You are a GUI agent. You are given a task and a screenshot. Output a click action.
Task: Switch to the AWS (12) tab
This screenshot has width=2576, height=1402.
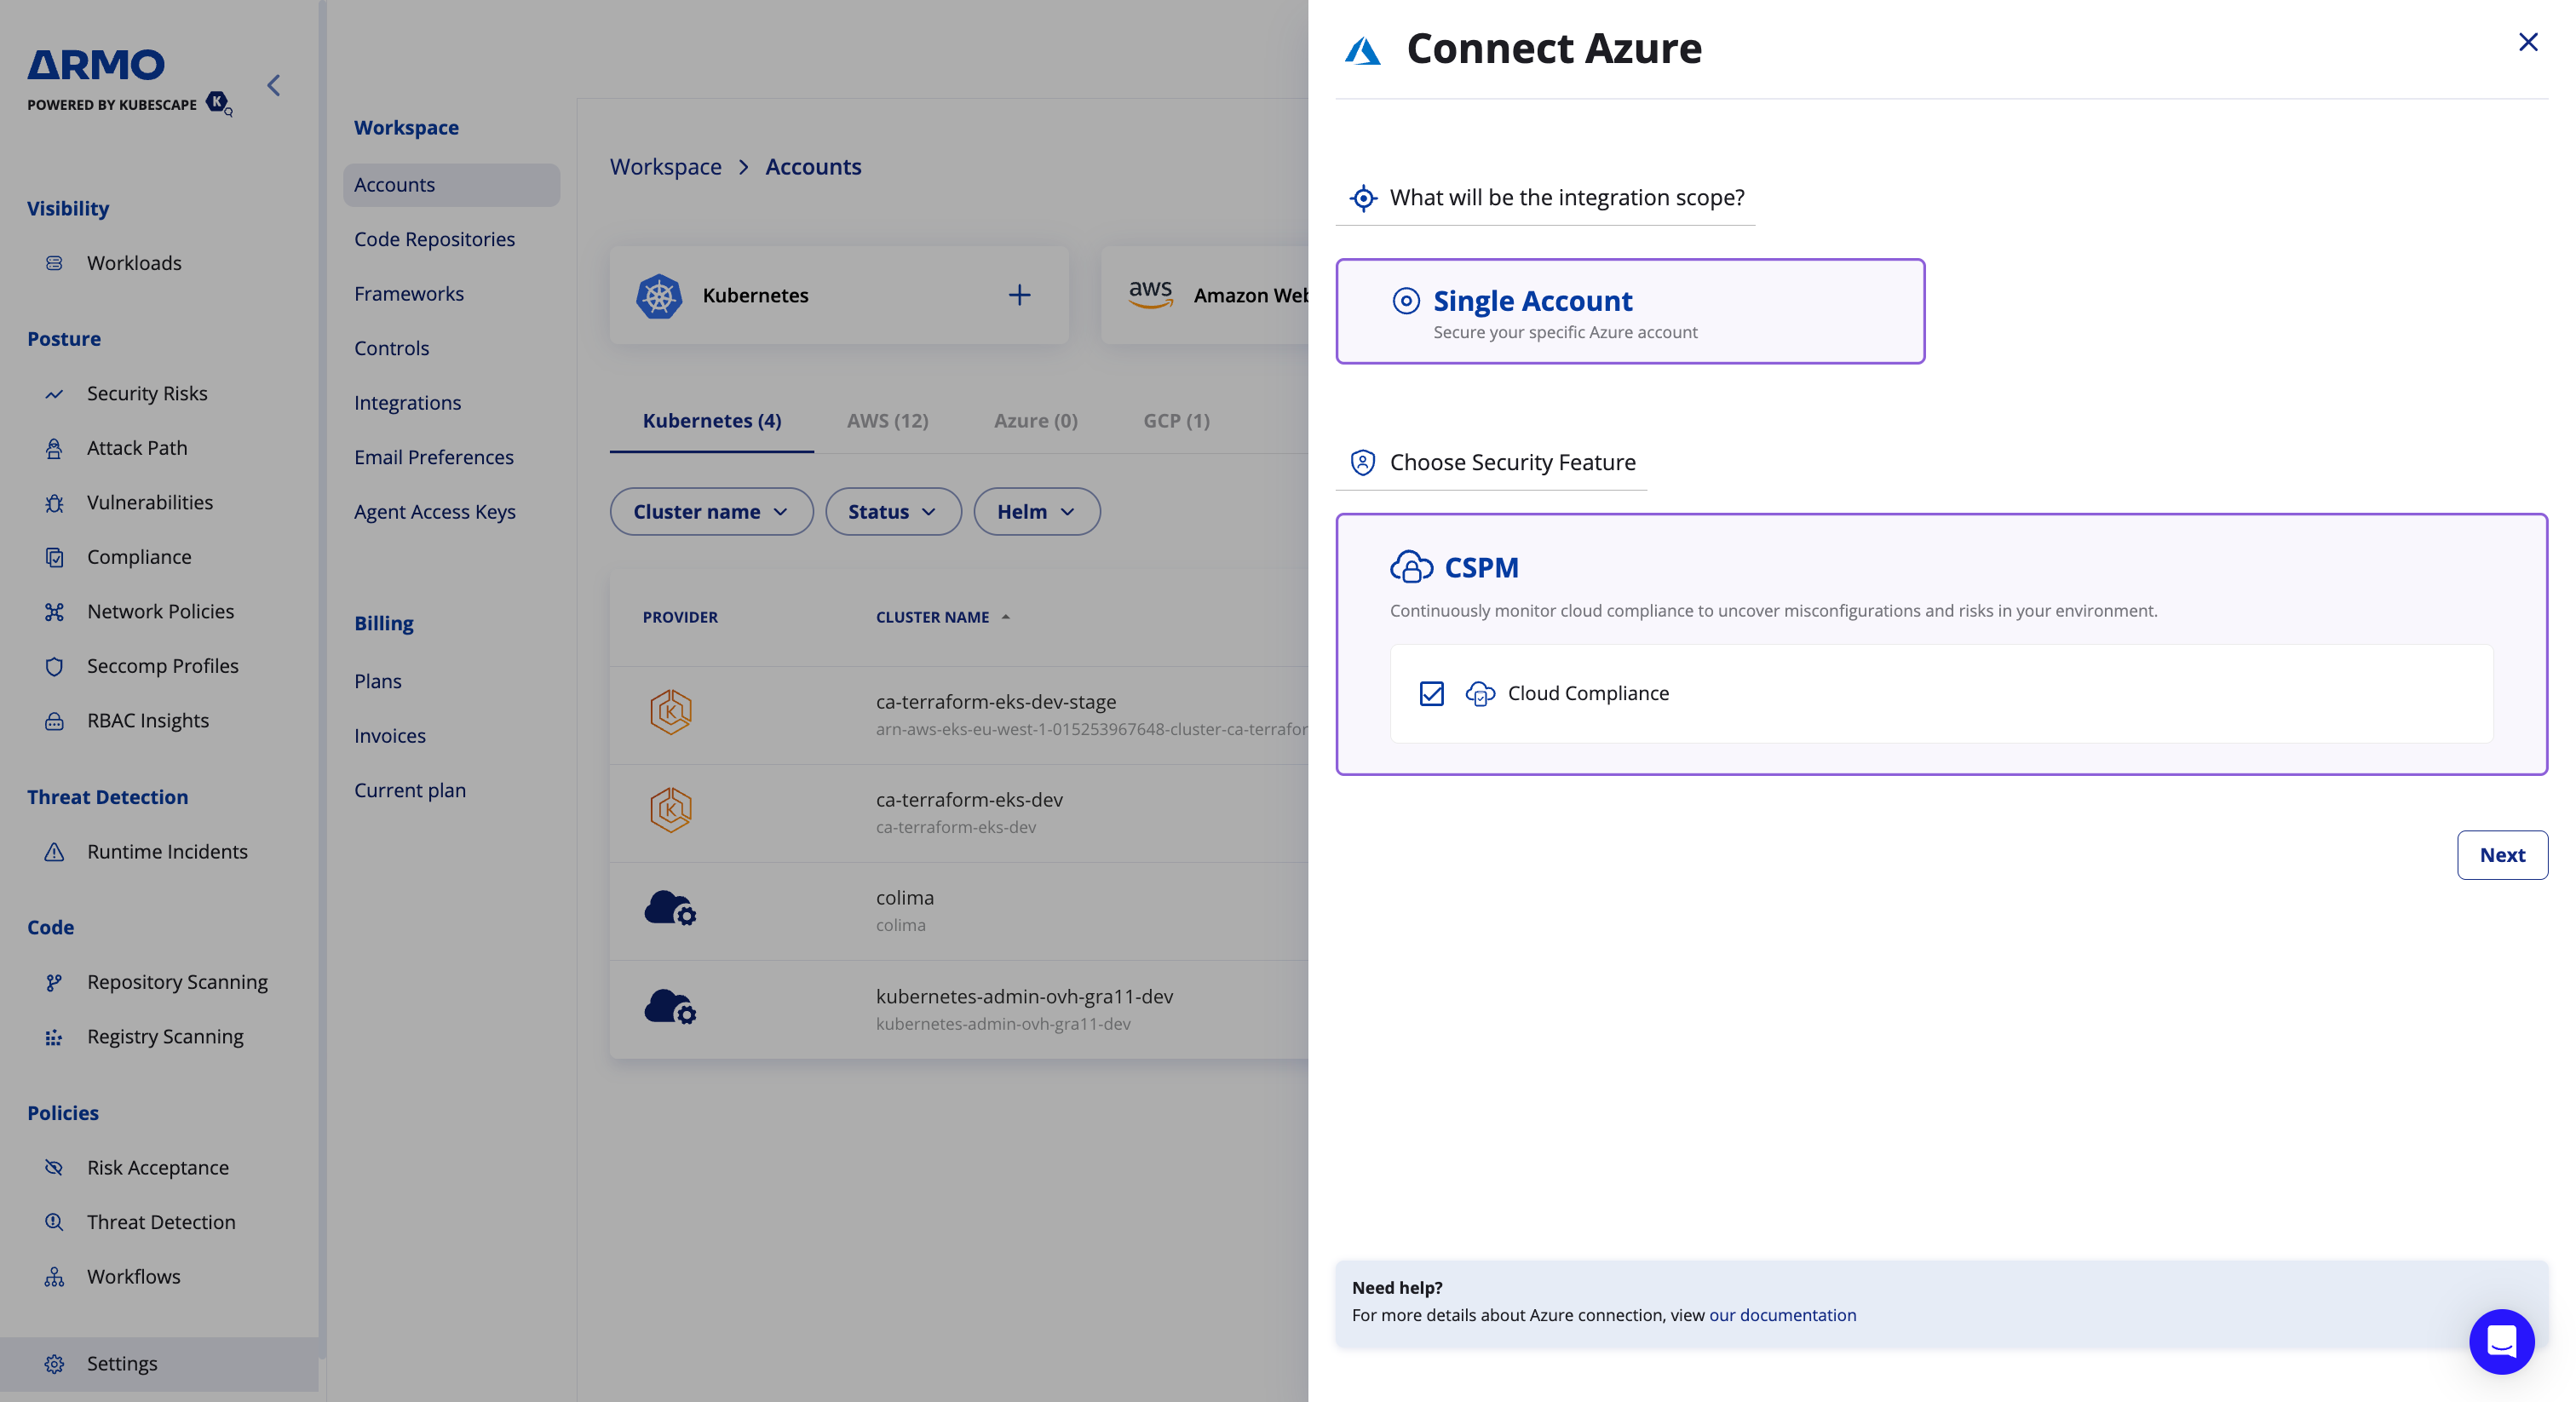[x=887, y=421]
